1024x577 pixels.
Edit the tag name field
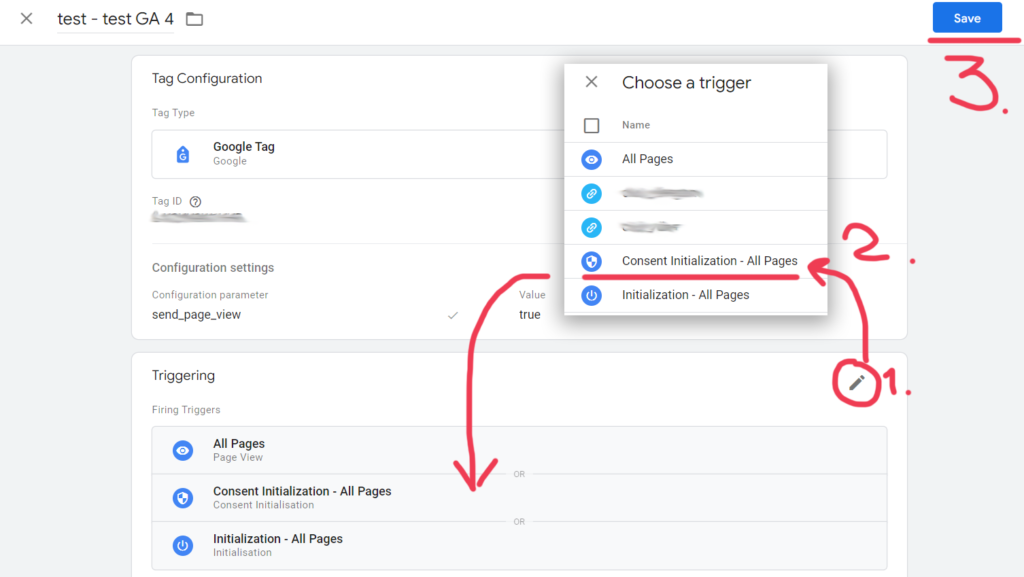[115, 19]
